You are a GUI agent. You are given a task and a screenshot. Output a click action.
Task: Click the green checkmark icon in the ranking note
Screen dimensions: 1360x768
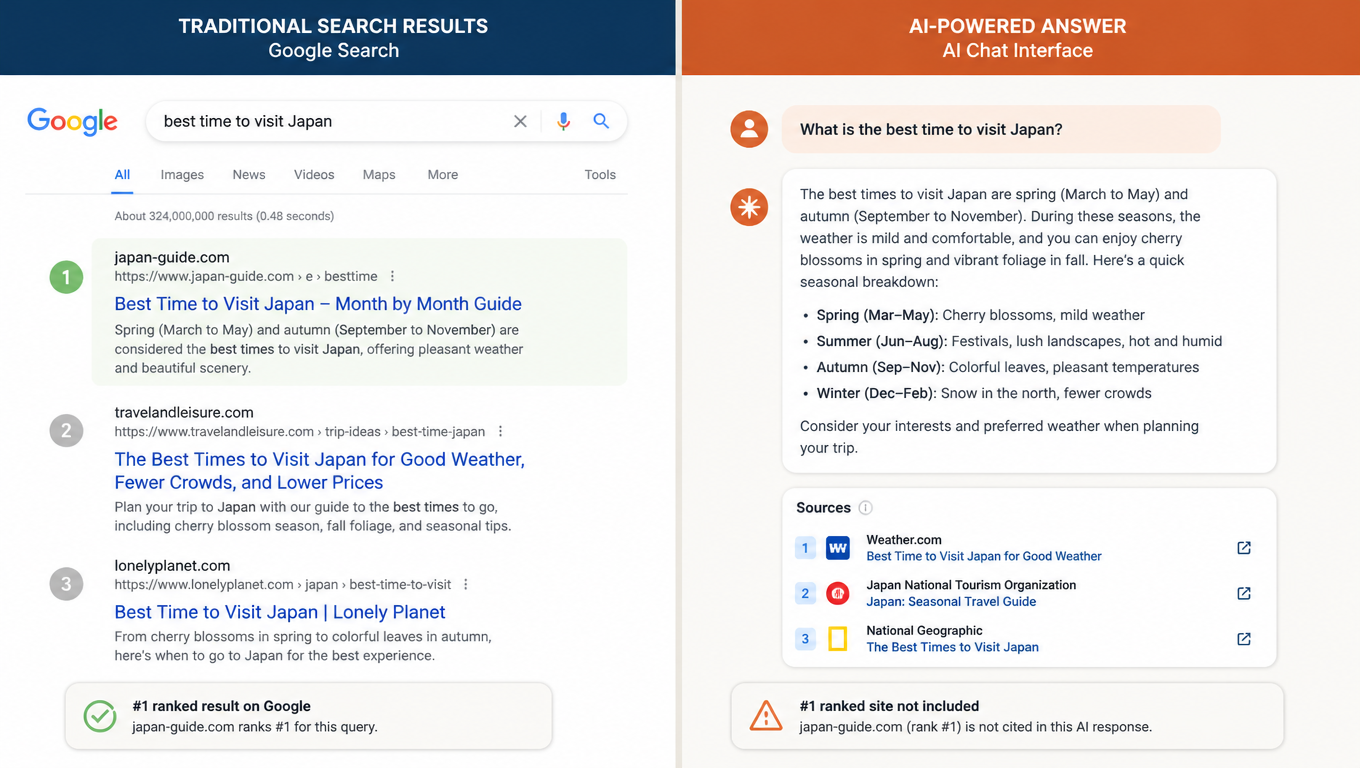[100, 716]
